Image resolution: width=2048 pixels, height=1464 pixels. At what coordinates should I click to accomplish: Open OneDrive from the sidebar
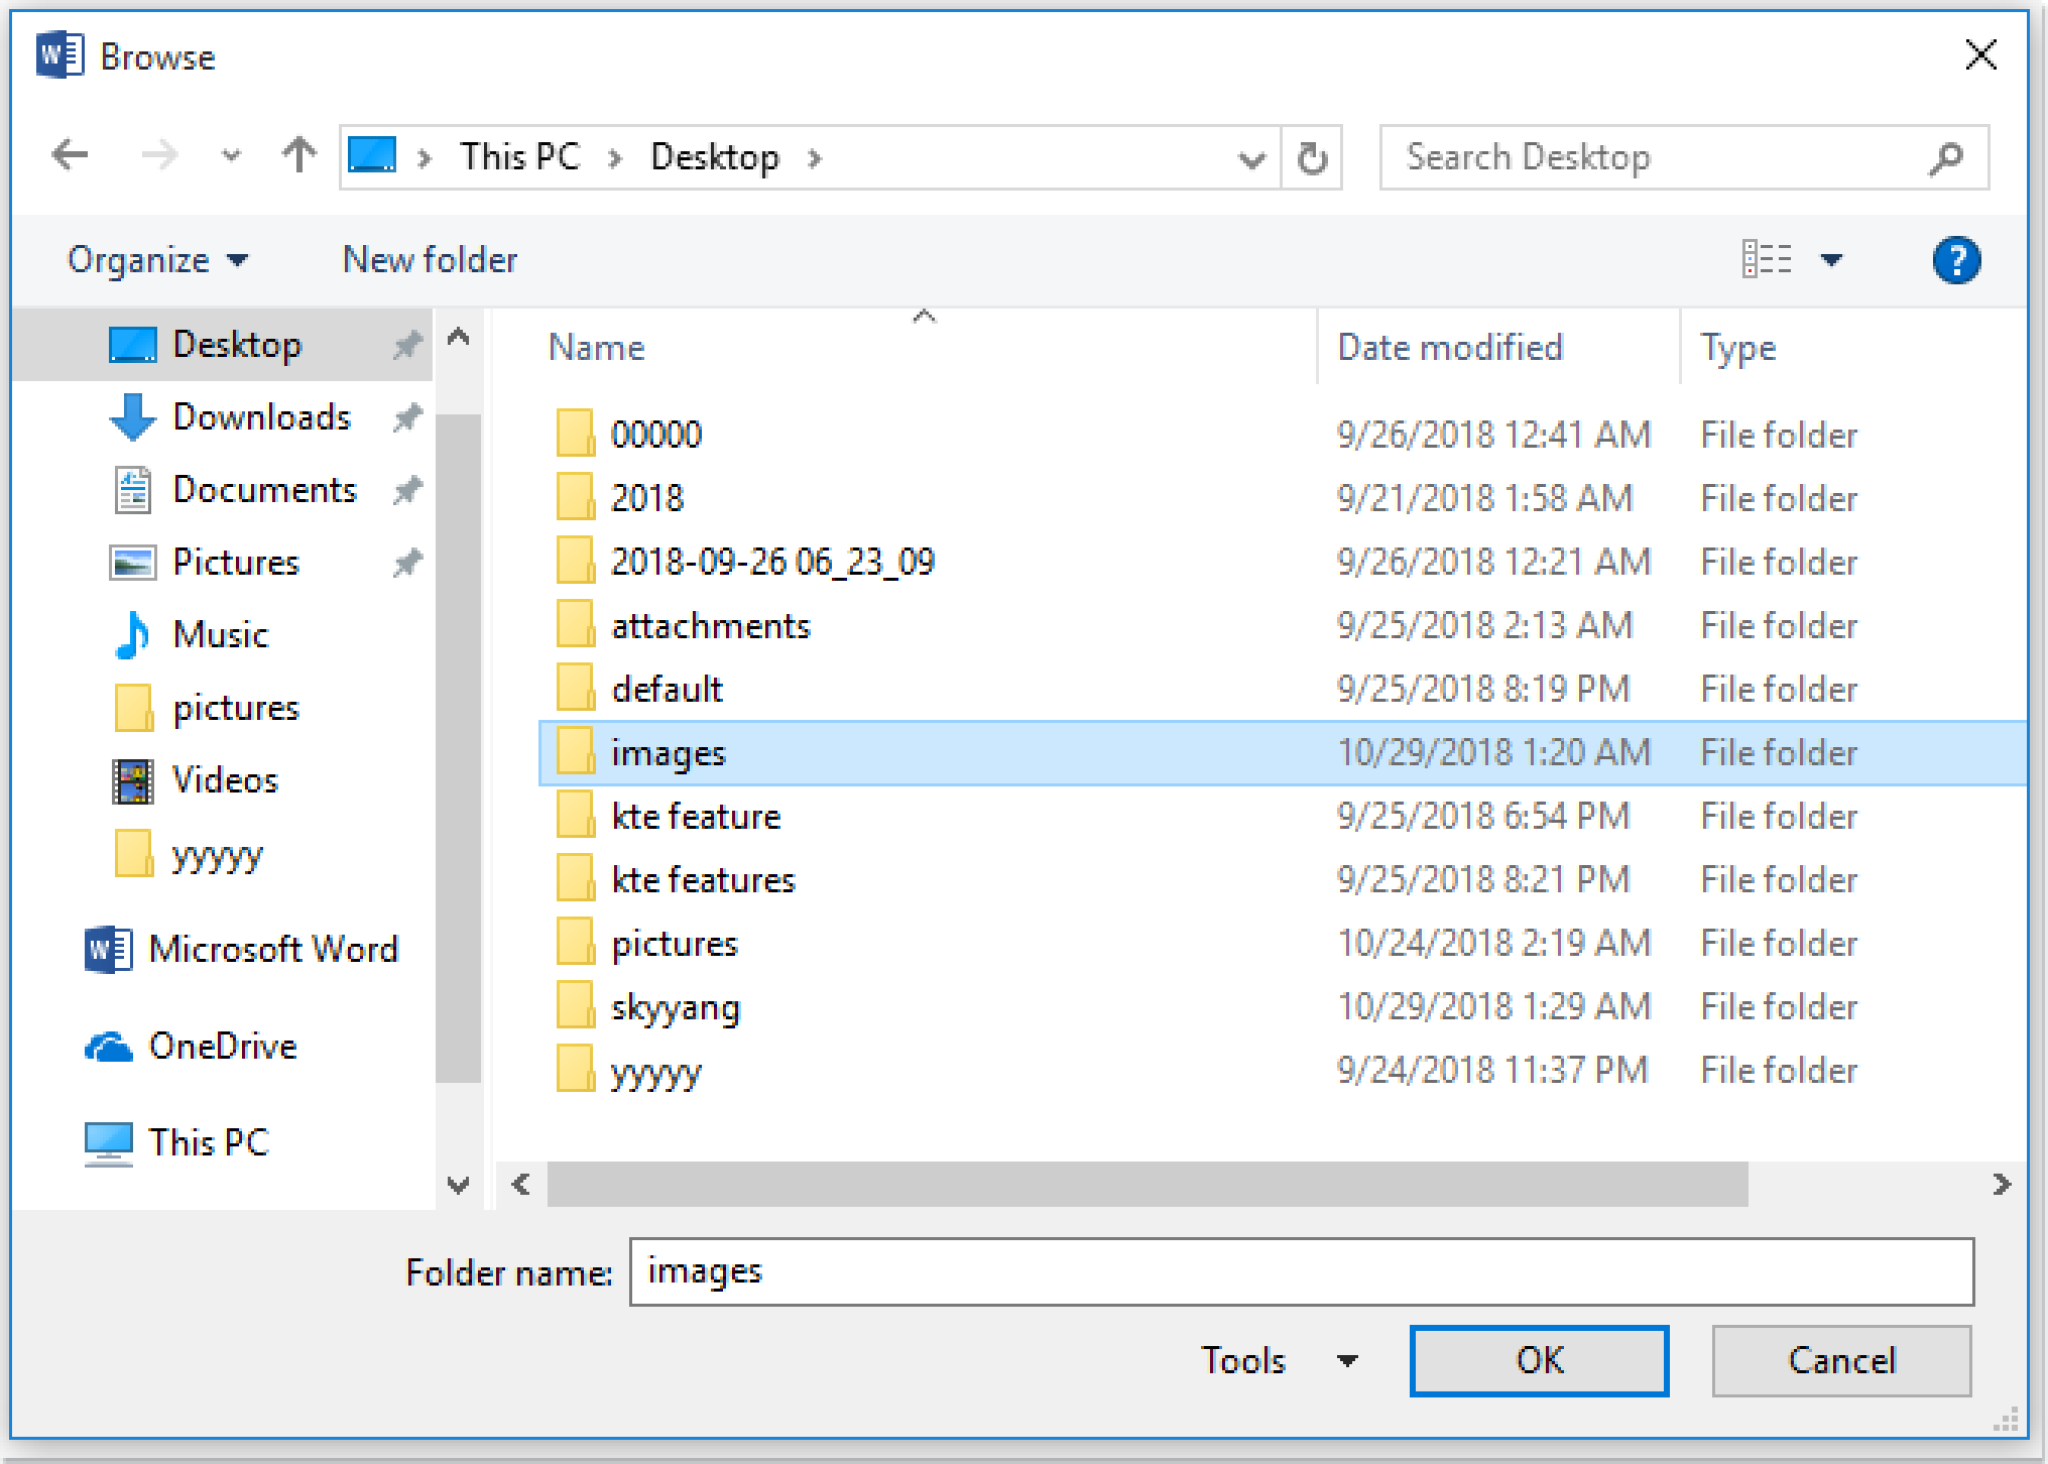224,1045
